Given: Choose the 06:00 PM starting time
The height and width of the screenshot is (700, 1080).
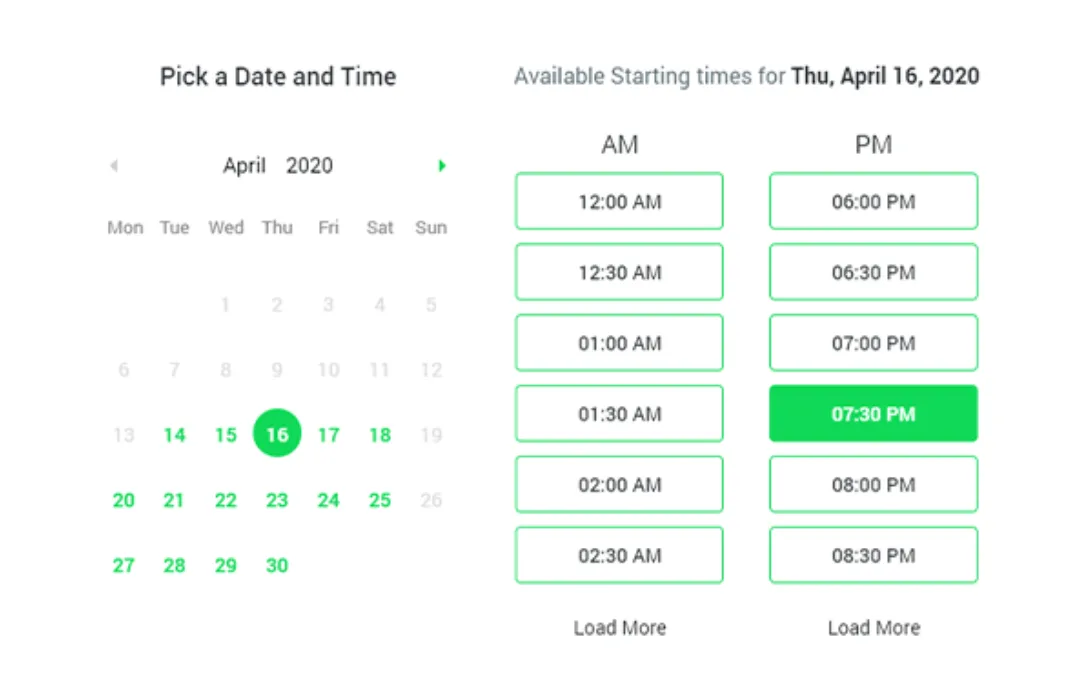Looking at the screenshot, I should (x=873, y=202).
